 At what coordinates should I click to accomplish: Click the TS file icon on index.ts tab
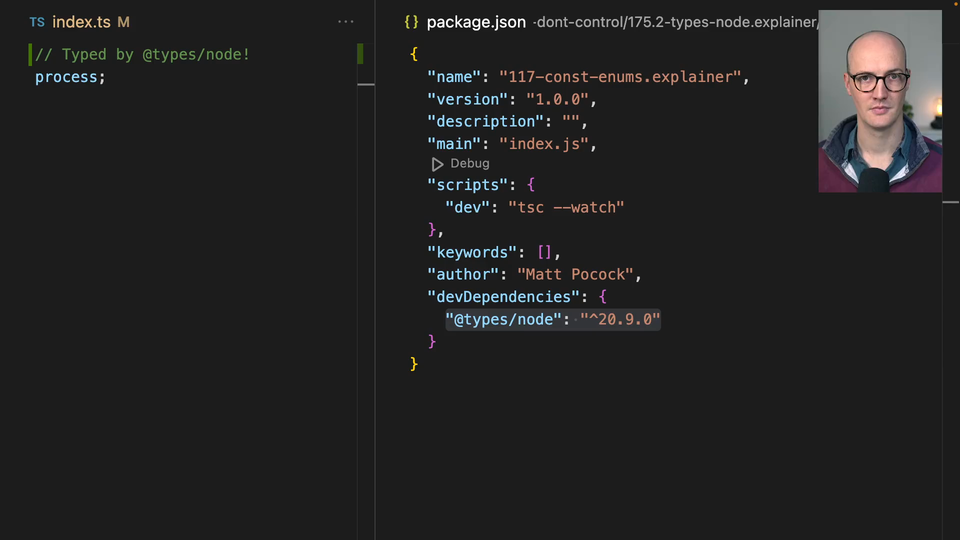pyautogui.click(x=37, y=22)
